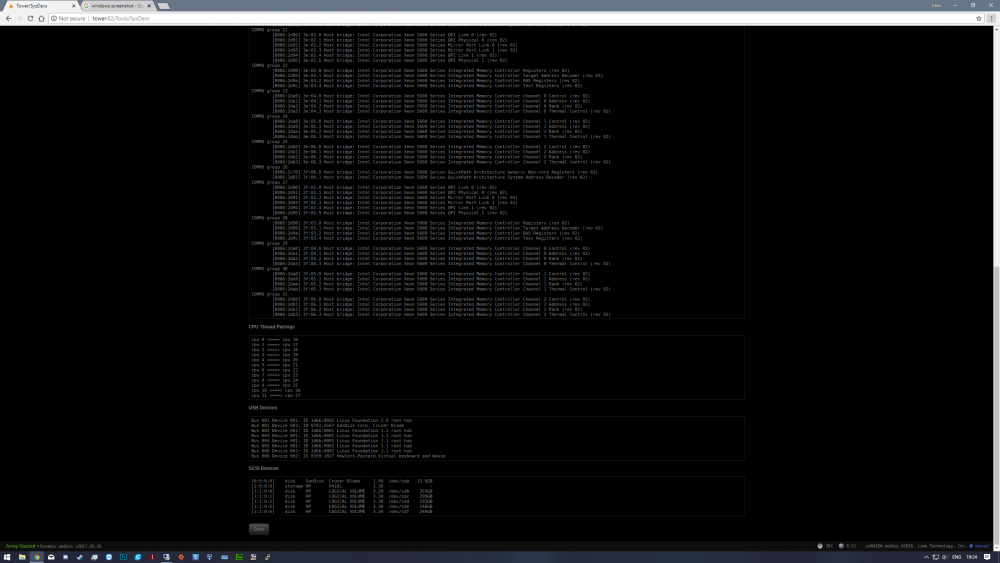Click the Not secure site info indicator
Viewport: 1000px width, 563px height.
pos(68,18)
